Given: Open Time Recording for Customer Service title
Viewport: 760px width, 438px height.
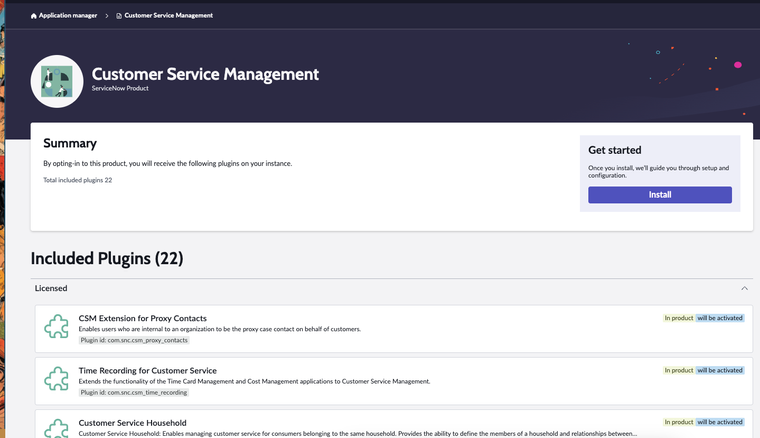Looking at the screenshot, I should (147, 371).
